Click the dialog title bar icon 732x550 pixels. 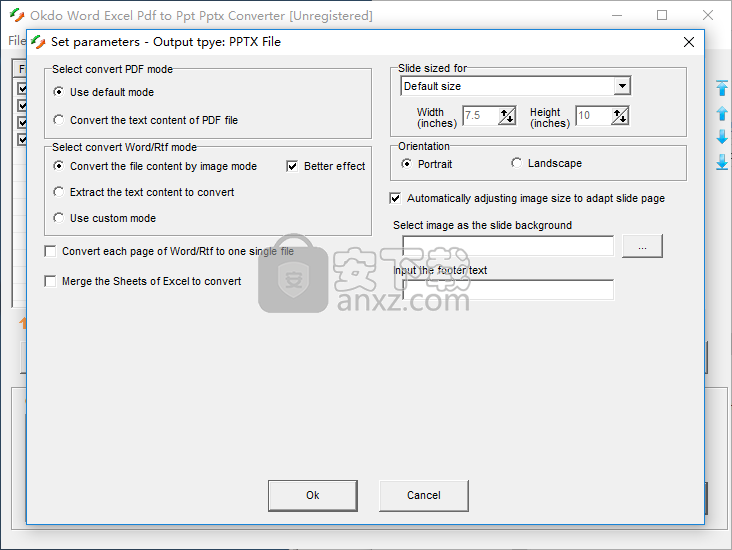click(x=38, y=42)
